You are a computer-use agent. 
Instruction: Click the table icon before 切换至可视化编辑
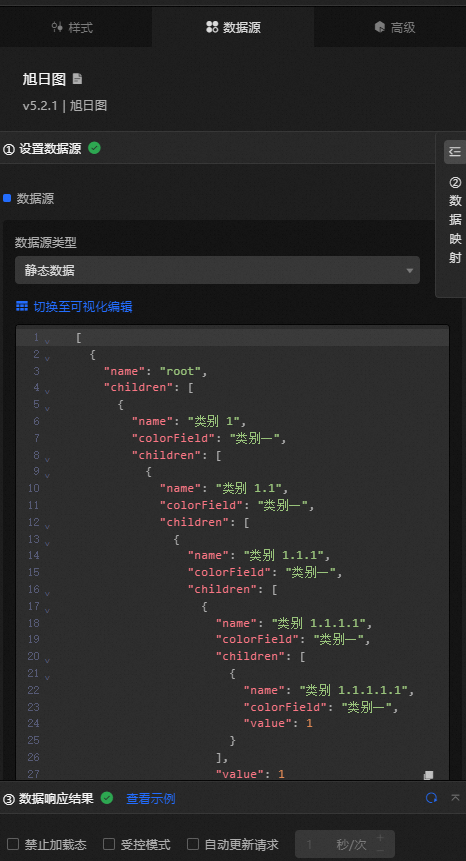pyautogui.click(x=22, y=306)
